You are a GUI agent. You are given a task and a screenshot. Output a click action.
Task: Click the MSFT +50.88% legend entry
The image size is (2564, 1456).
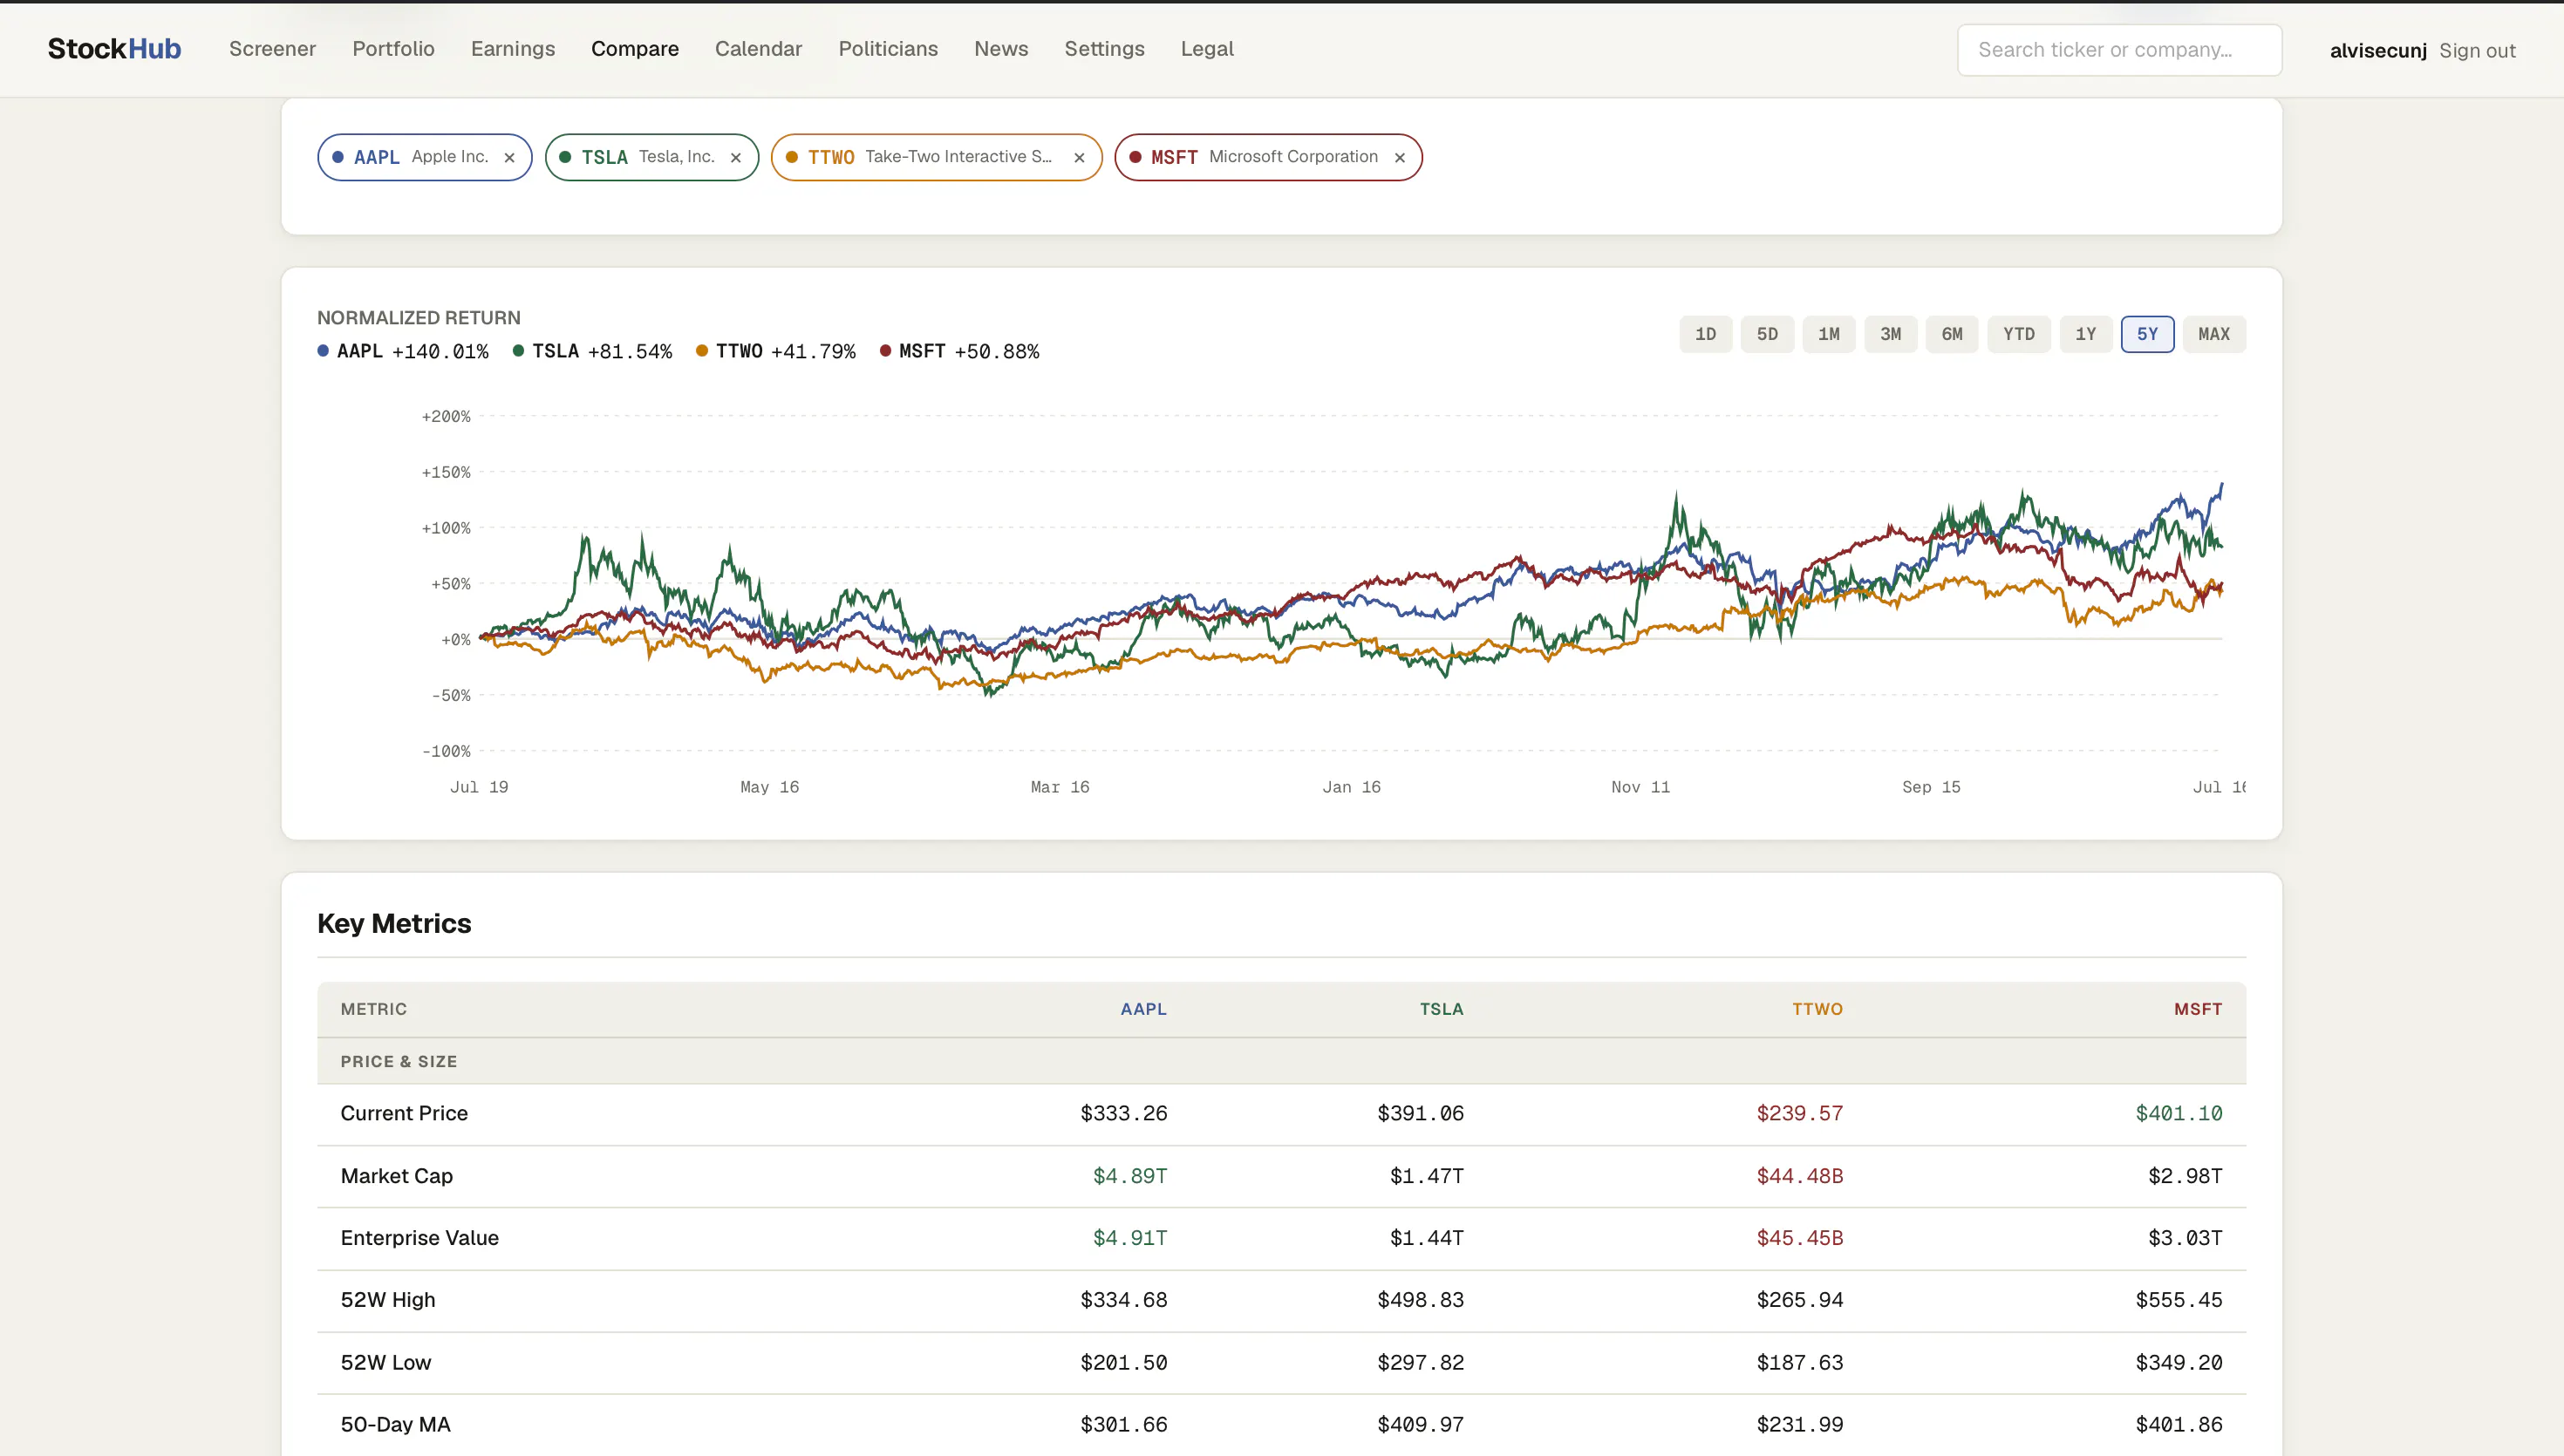coord(960,351)
